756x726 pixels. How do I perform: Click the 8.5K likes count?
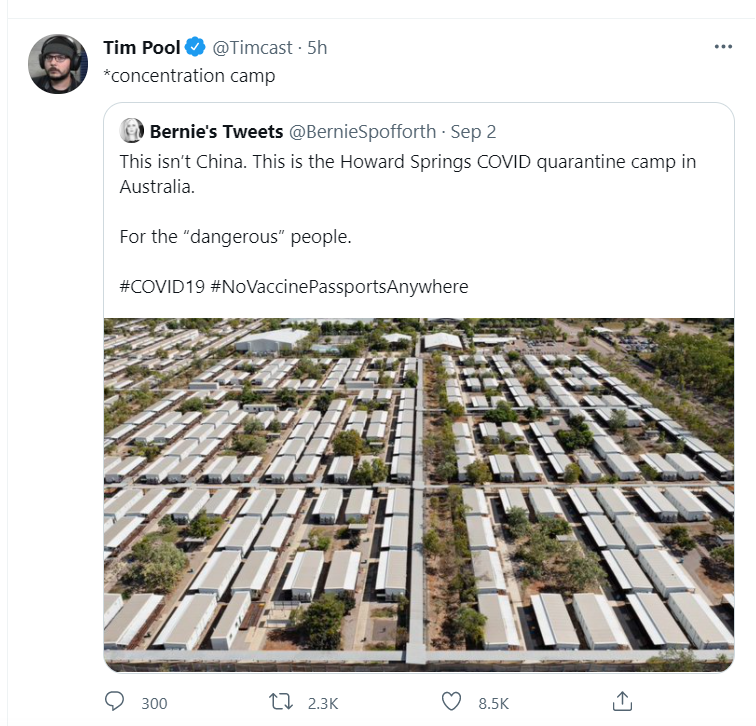click(x=493, y=703)
